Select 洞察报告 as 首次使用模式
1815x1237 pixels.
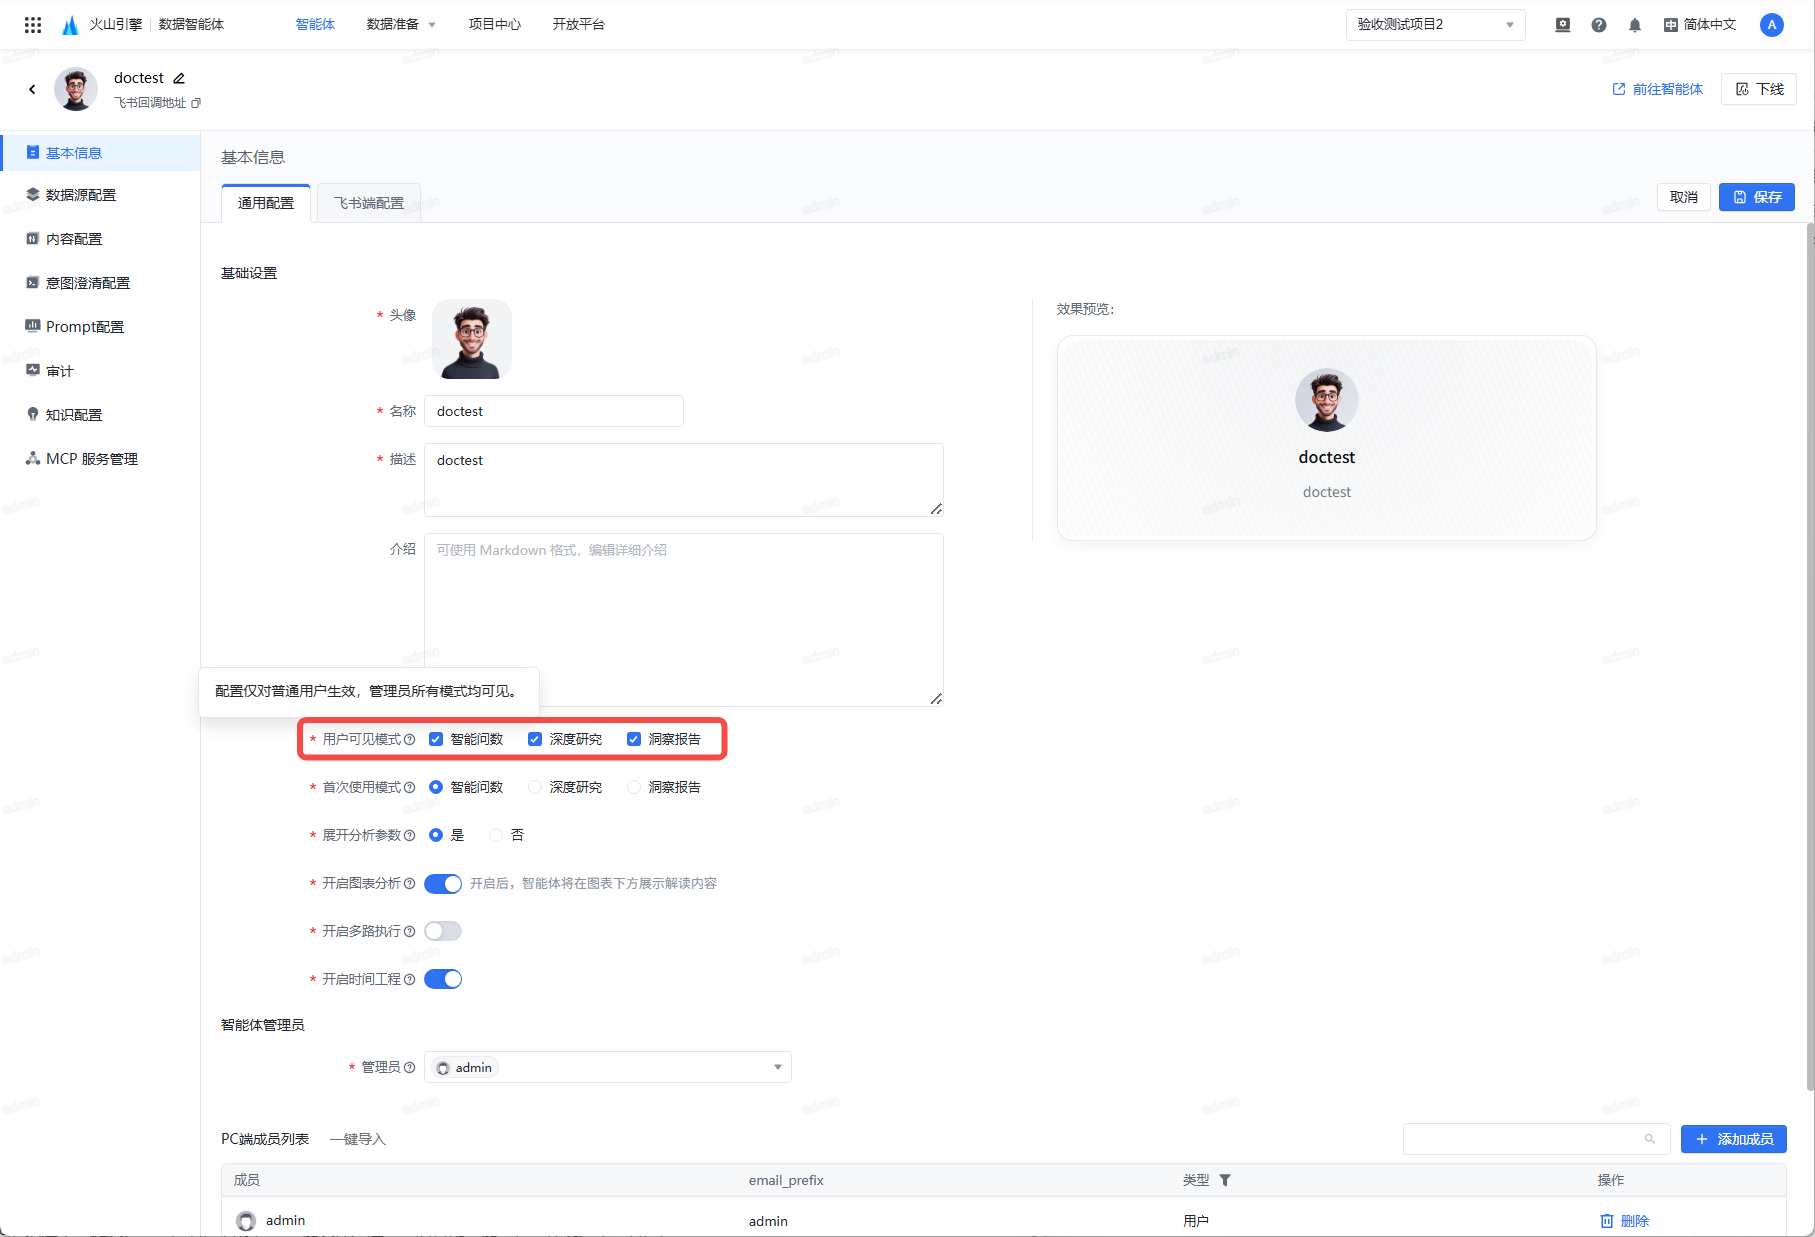pos(634,787)
